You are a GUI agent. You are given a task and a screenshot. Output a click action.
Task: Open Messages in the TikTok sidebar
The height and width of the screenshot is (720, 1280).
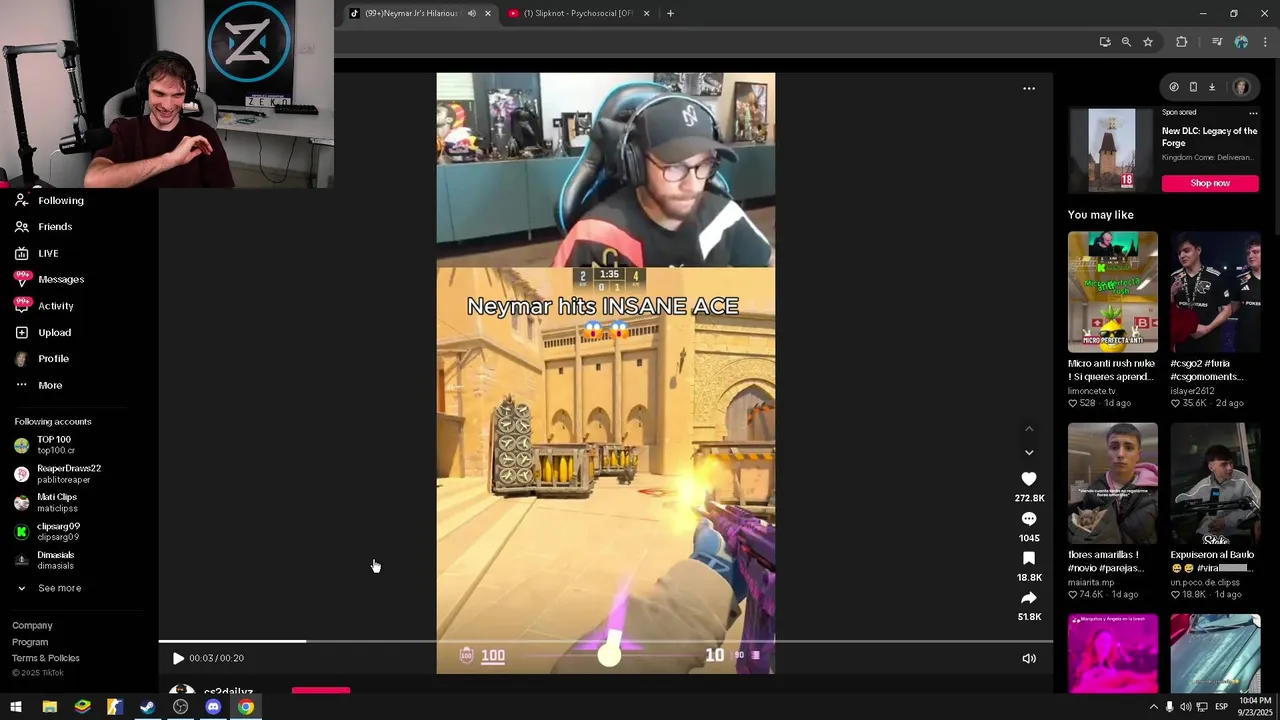tap(61, 279)
